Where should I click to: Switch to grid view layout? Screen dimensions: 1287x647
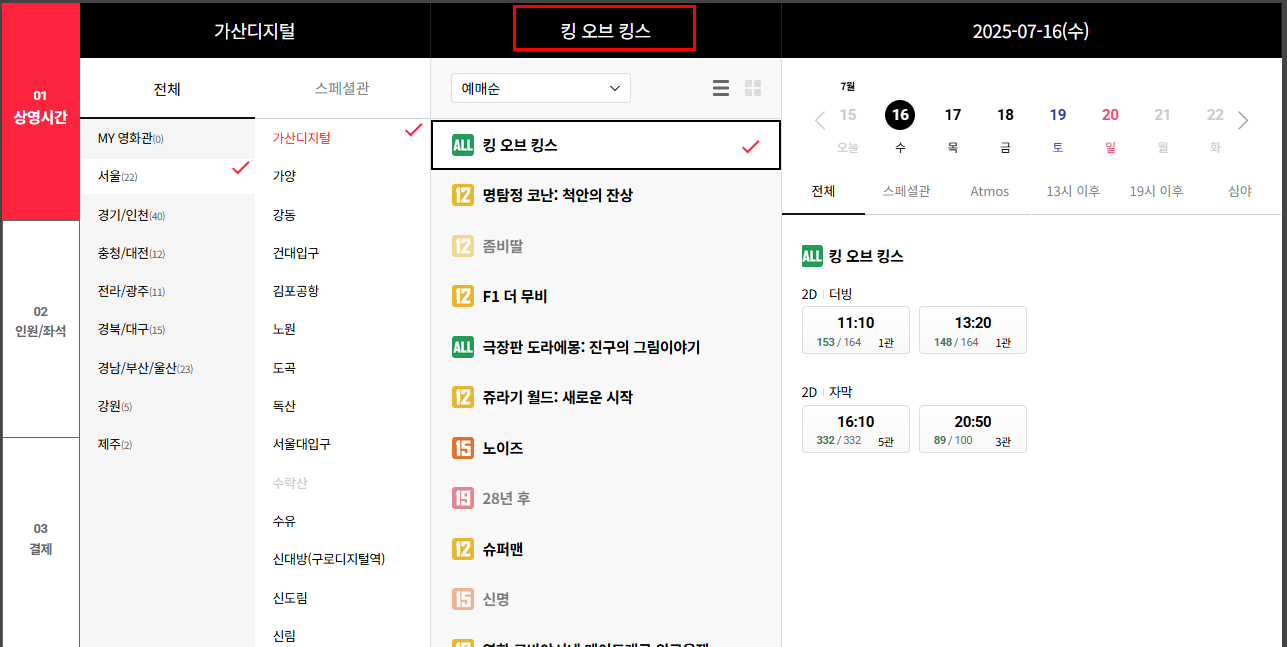(752, 87)
